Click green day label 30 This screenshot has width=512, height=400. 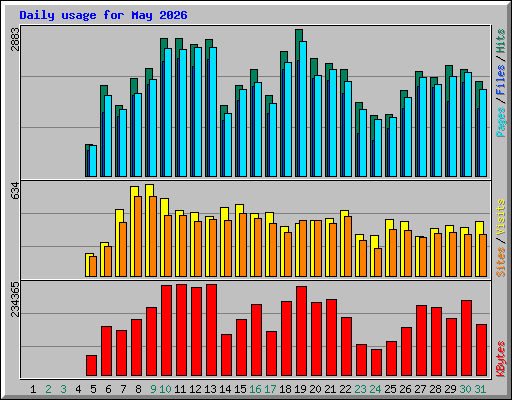pos(465,389)
